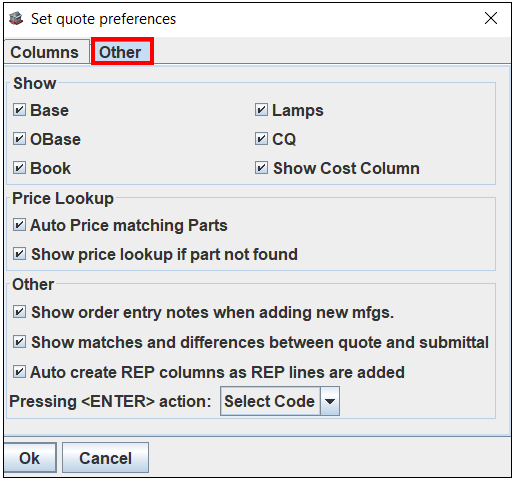Close the Set quote preferences dialog
The height and width of the screenshot is (481, 515).
coord(491,18)
